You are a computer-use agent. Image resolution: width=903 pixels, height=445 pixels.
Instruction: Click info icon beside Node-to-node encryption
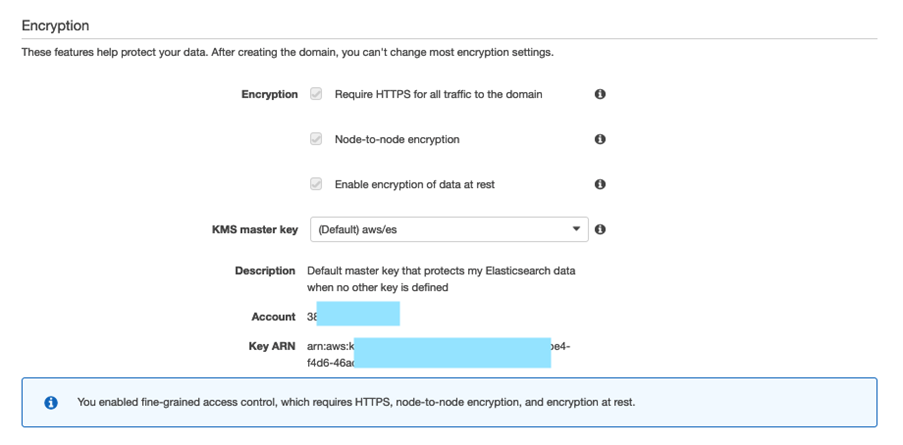tap(600, 139)
